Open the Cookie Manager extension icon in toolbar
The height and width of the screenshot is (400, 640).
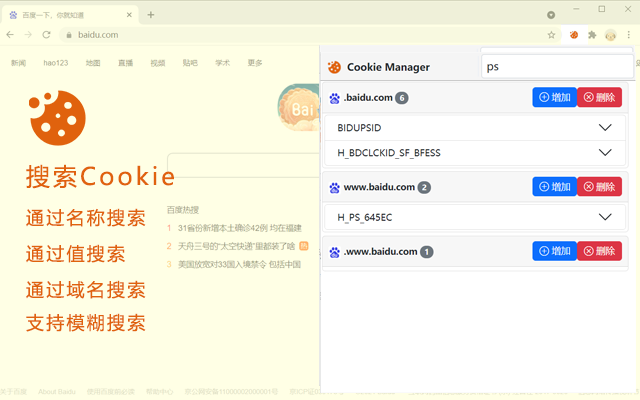point(574,35)
